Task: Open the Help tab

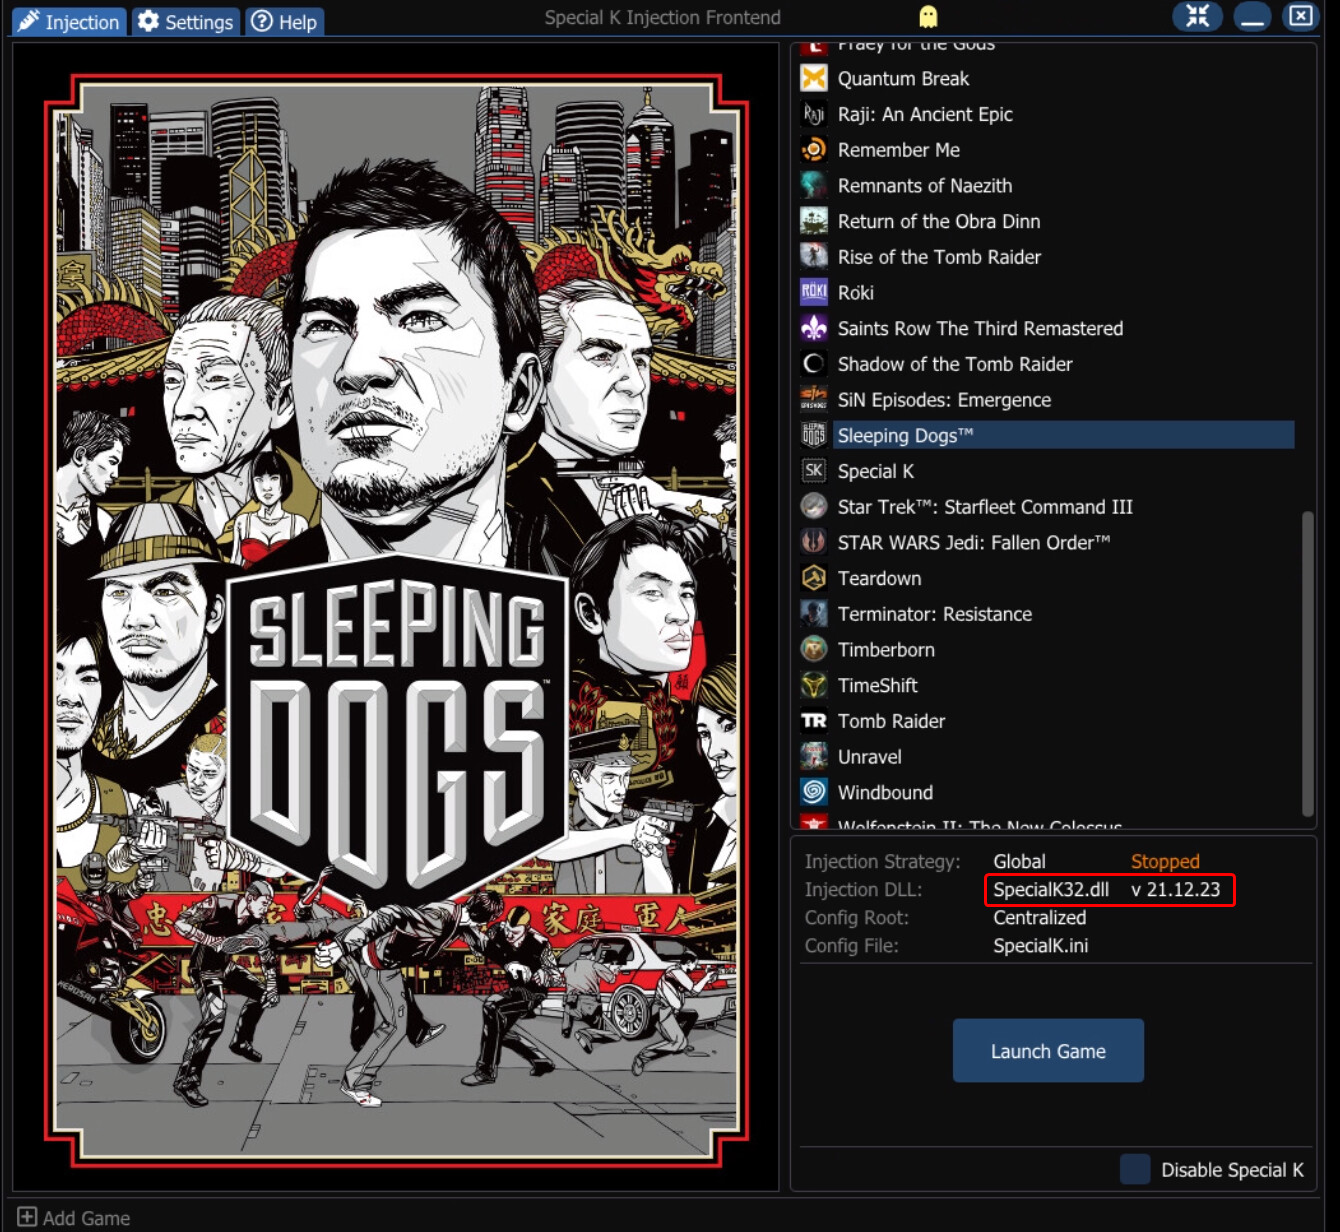Action: [x=284, y=20]
